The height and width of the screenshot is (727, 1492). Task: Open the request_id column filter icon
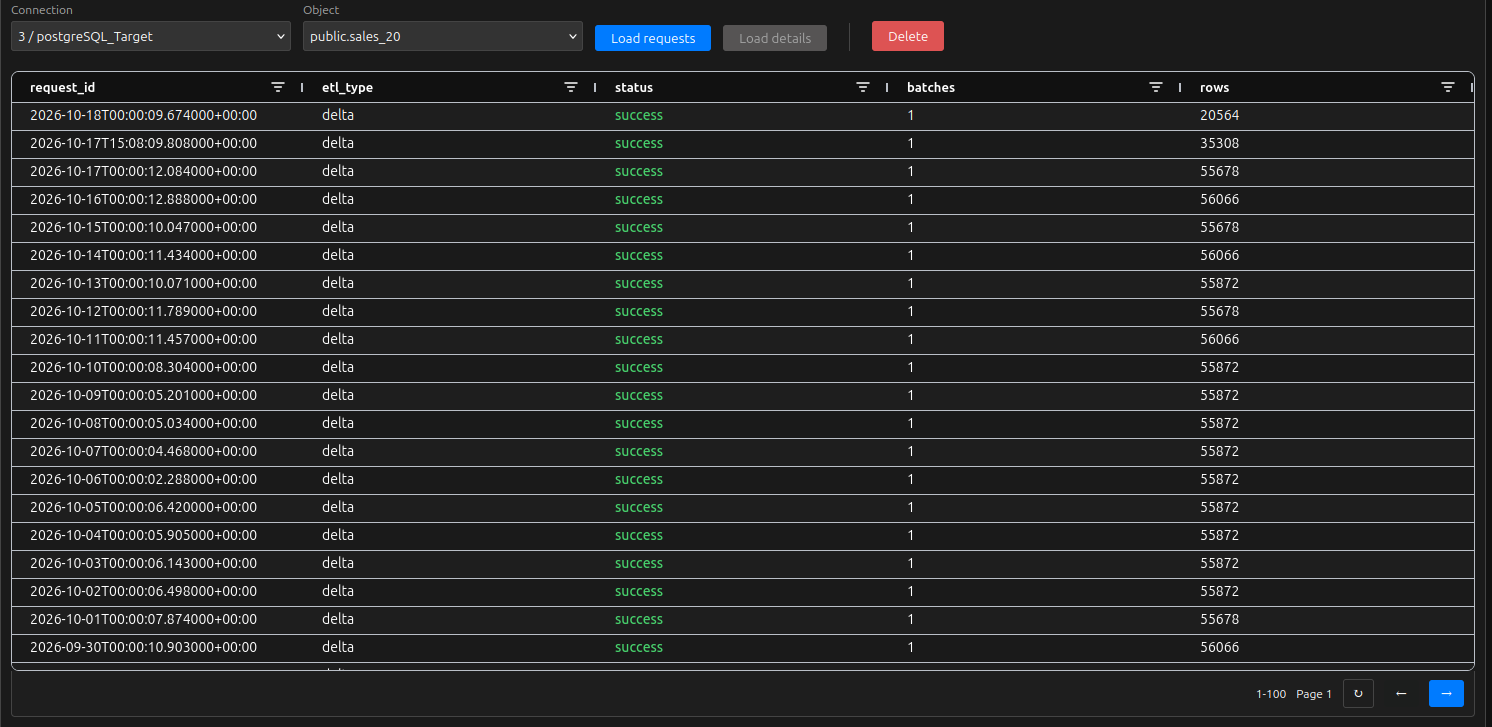click(x=278, y=87)
